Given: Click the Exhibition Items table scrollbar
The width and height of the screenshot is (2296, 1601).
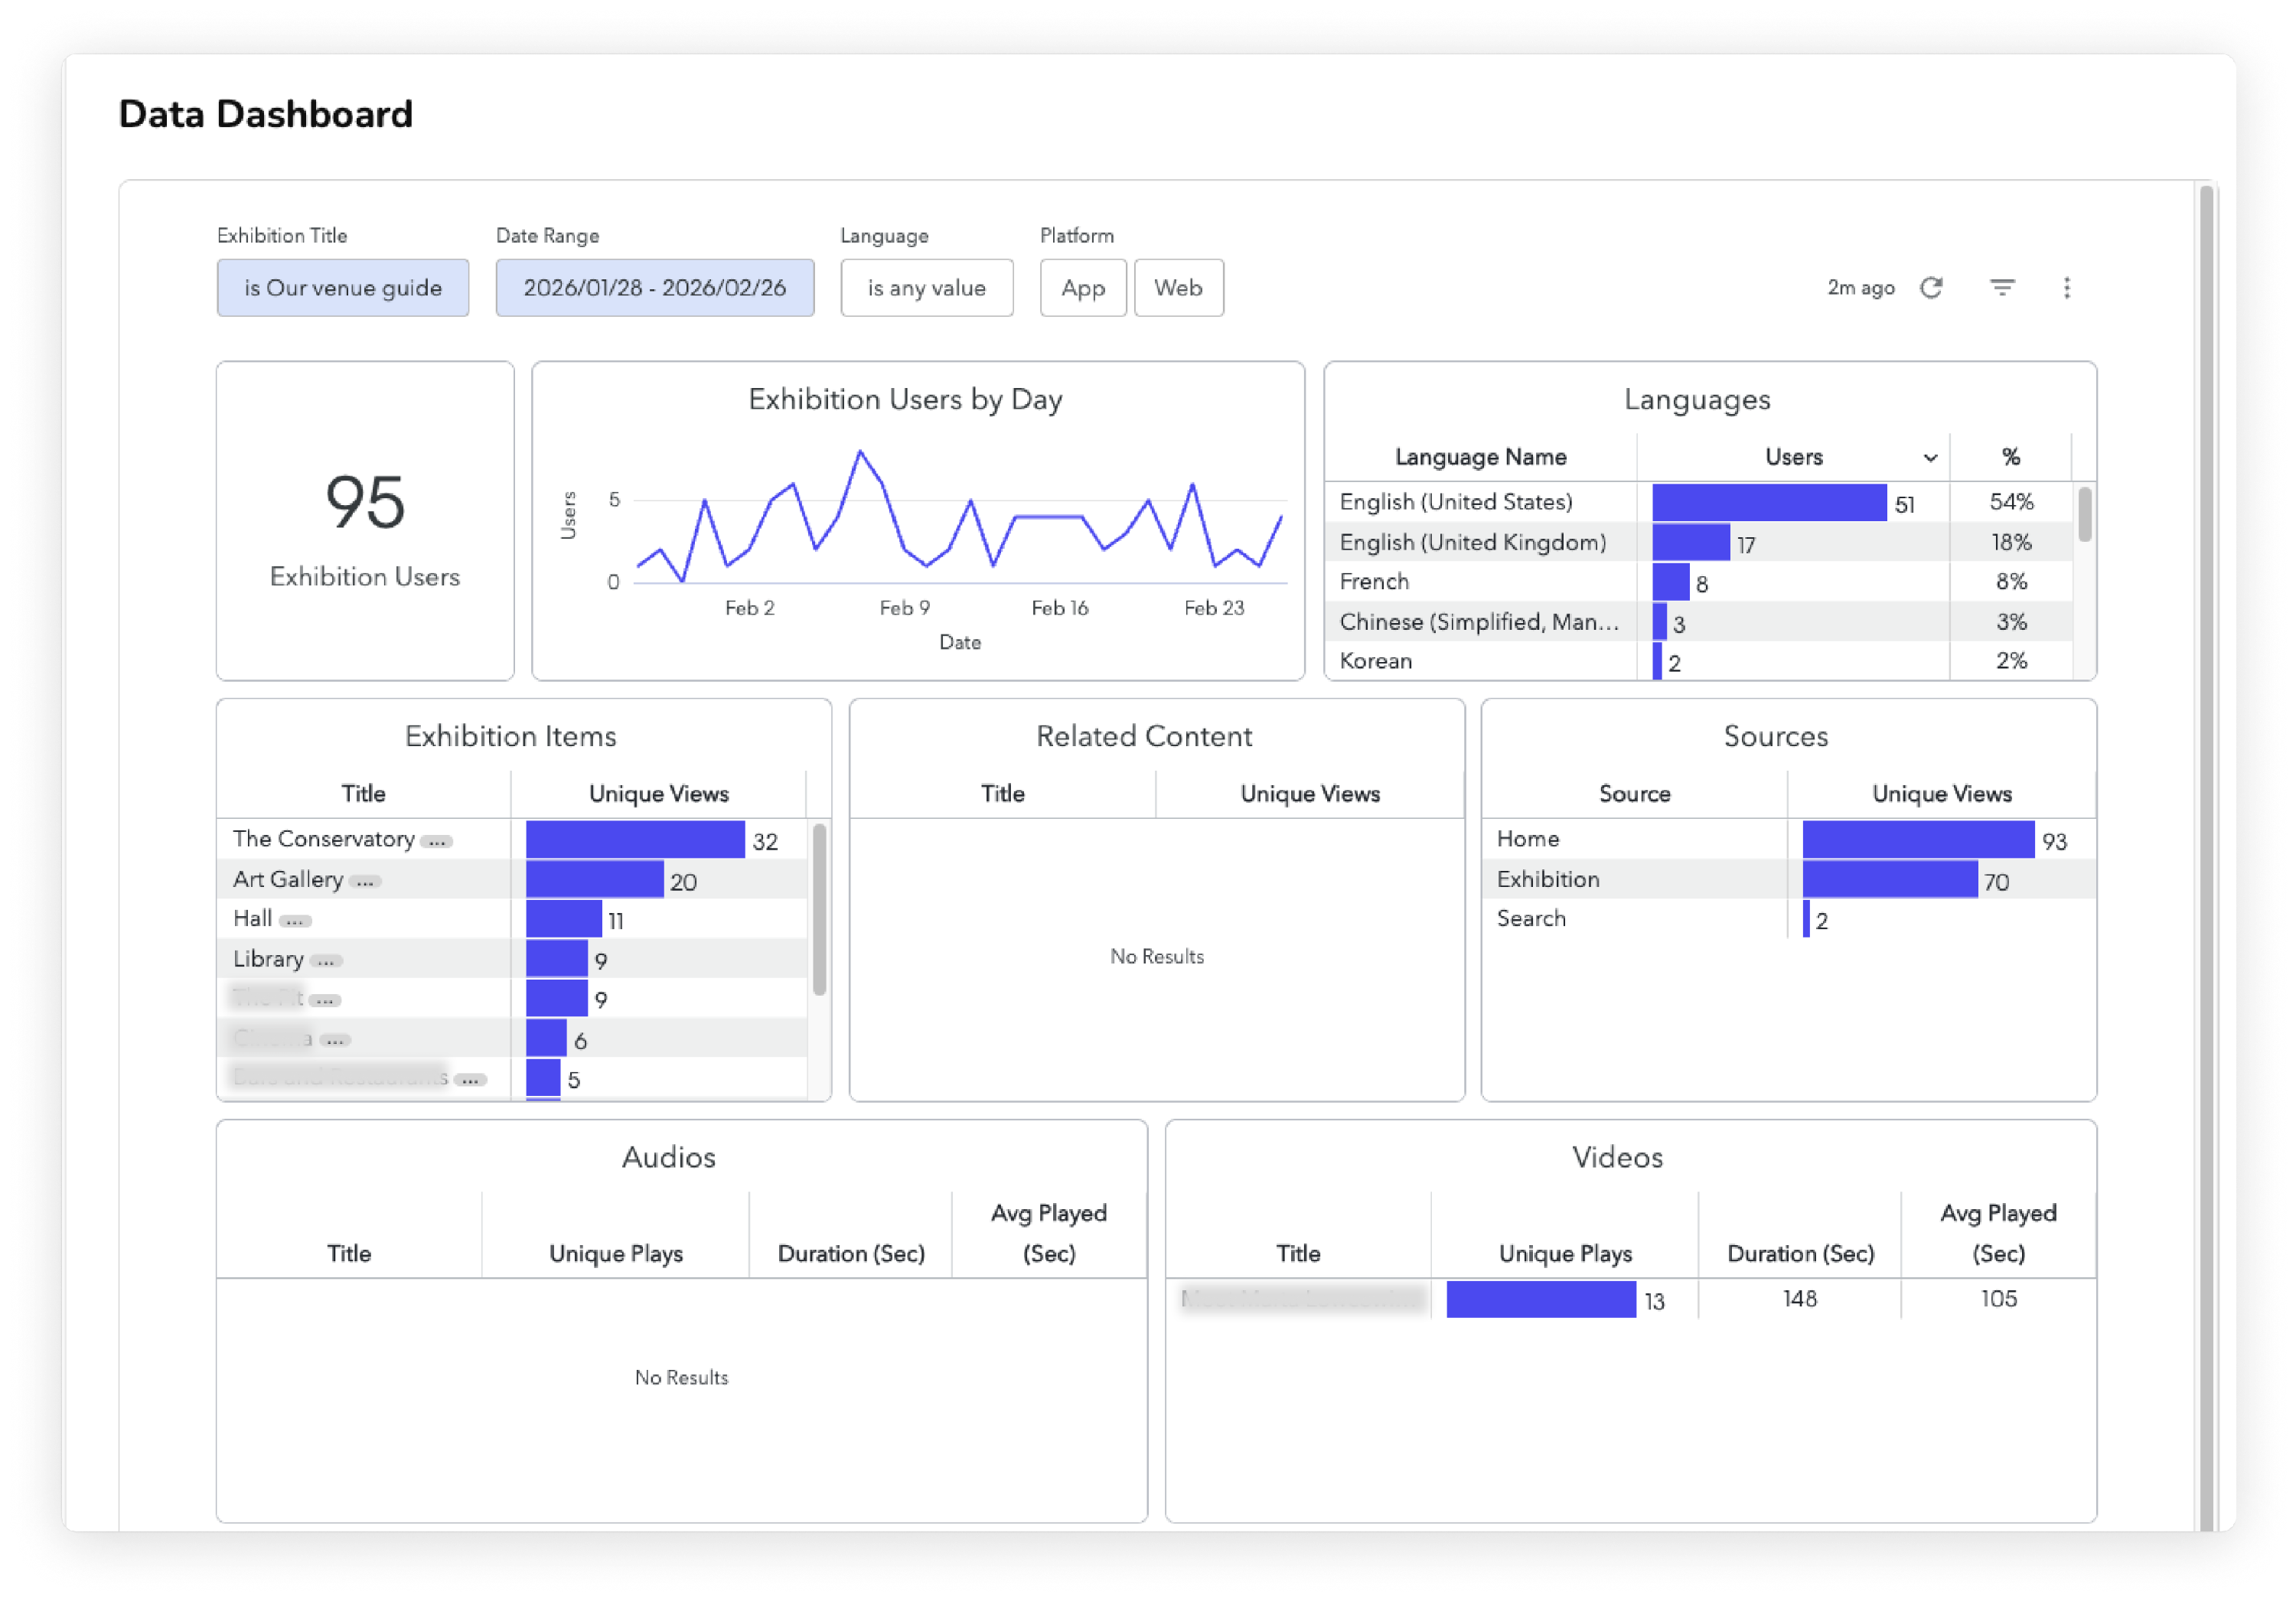Looking at the screenshot, I should (819, 910).
